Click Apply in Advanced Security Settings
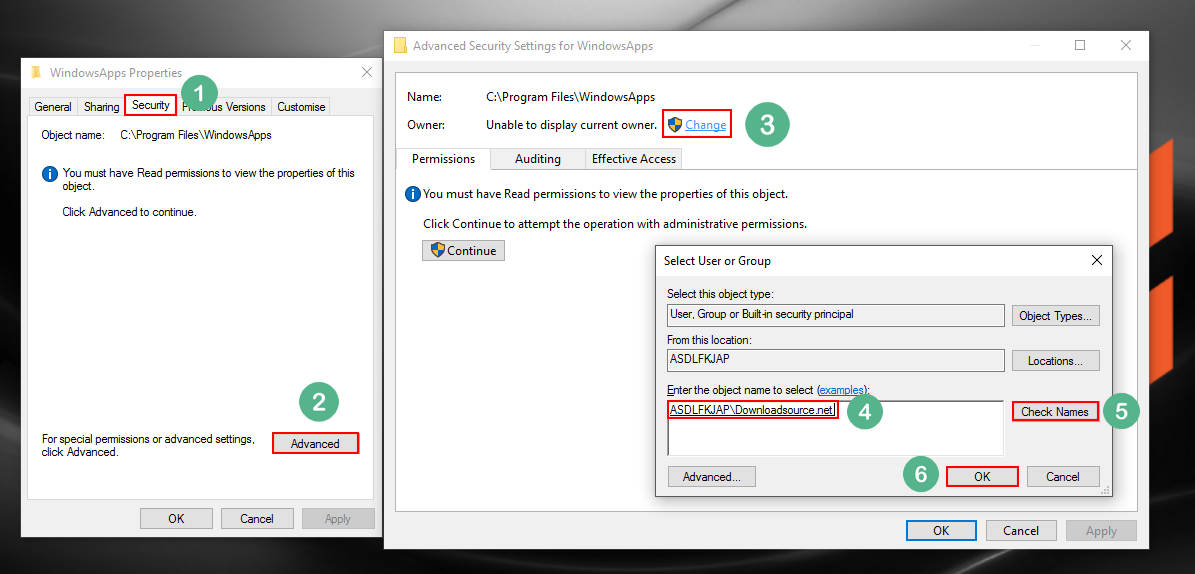The width and height of the screenshot is (1195, 574). (x=1101, y=531)
